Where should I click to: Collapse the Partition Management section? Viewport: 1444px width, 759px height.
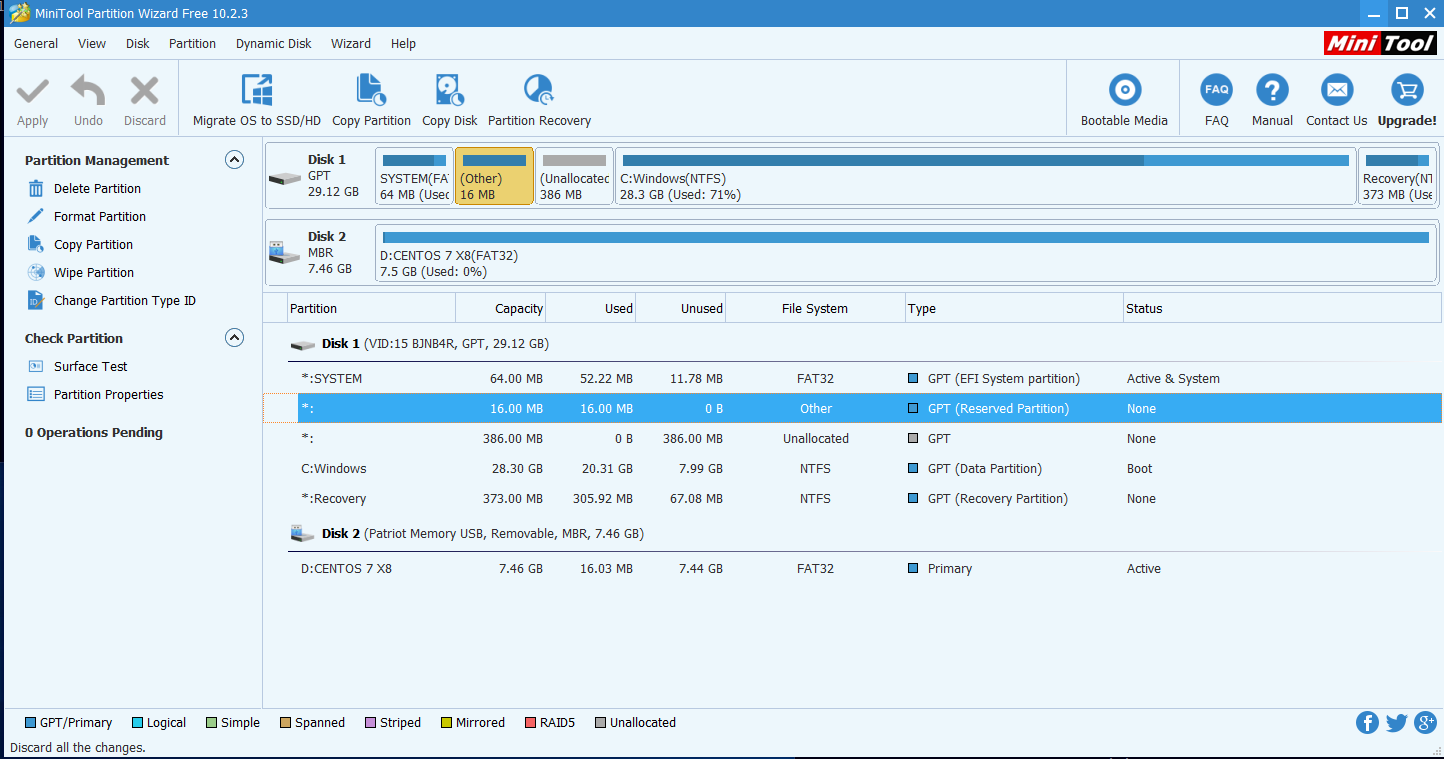click(x=234, y=159)
